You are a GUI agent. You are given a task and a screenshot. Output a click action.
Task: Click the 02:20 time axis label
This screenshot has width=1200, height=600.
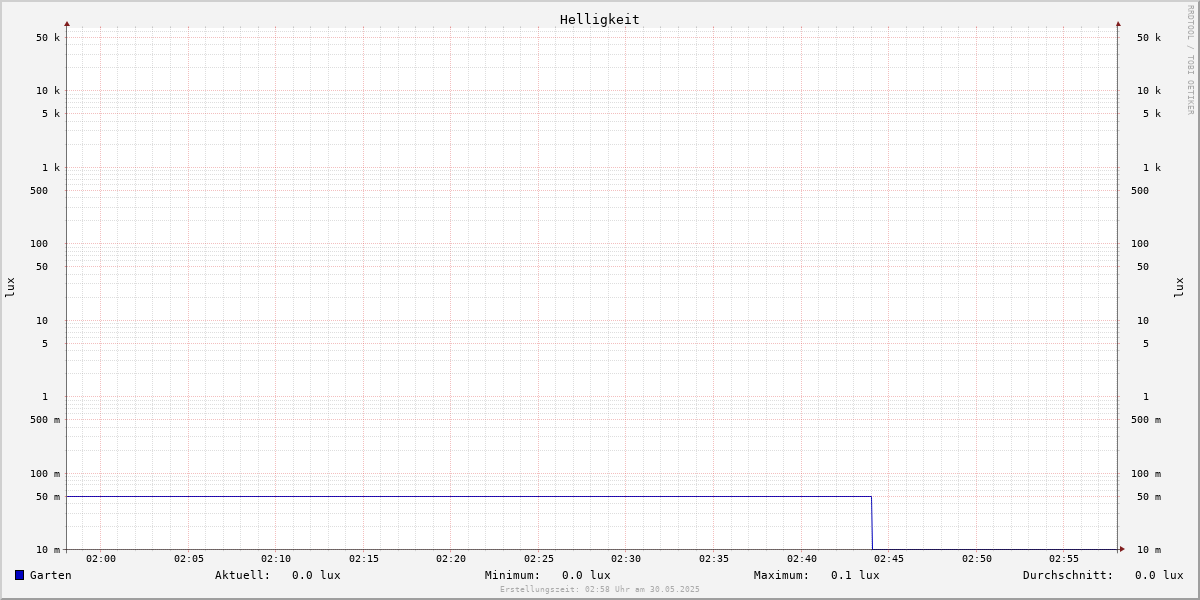[x=451, y=559]
